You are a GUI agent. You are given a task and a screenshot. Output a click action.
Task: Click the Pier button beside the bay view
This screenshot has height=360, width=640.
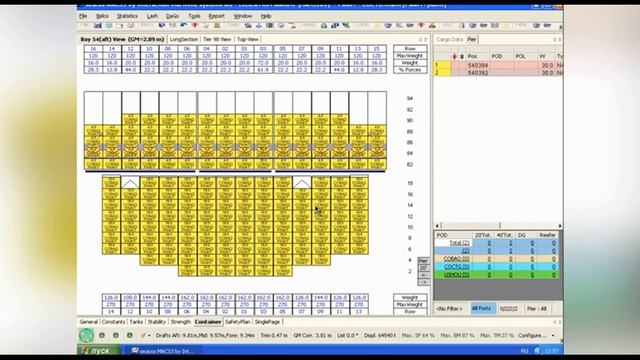point(423,261)
